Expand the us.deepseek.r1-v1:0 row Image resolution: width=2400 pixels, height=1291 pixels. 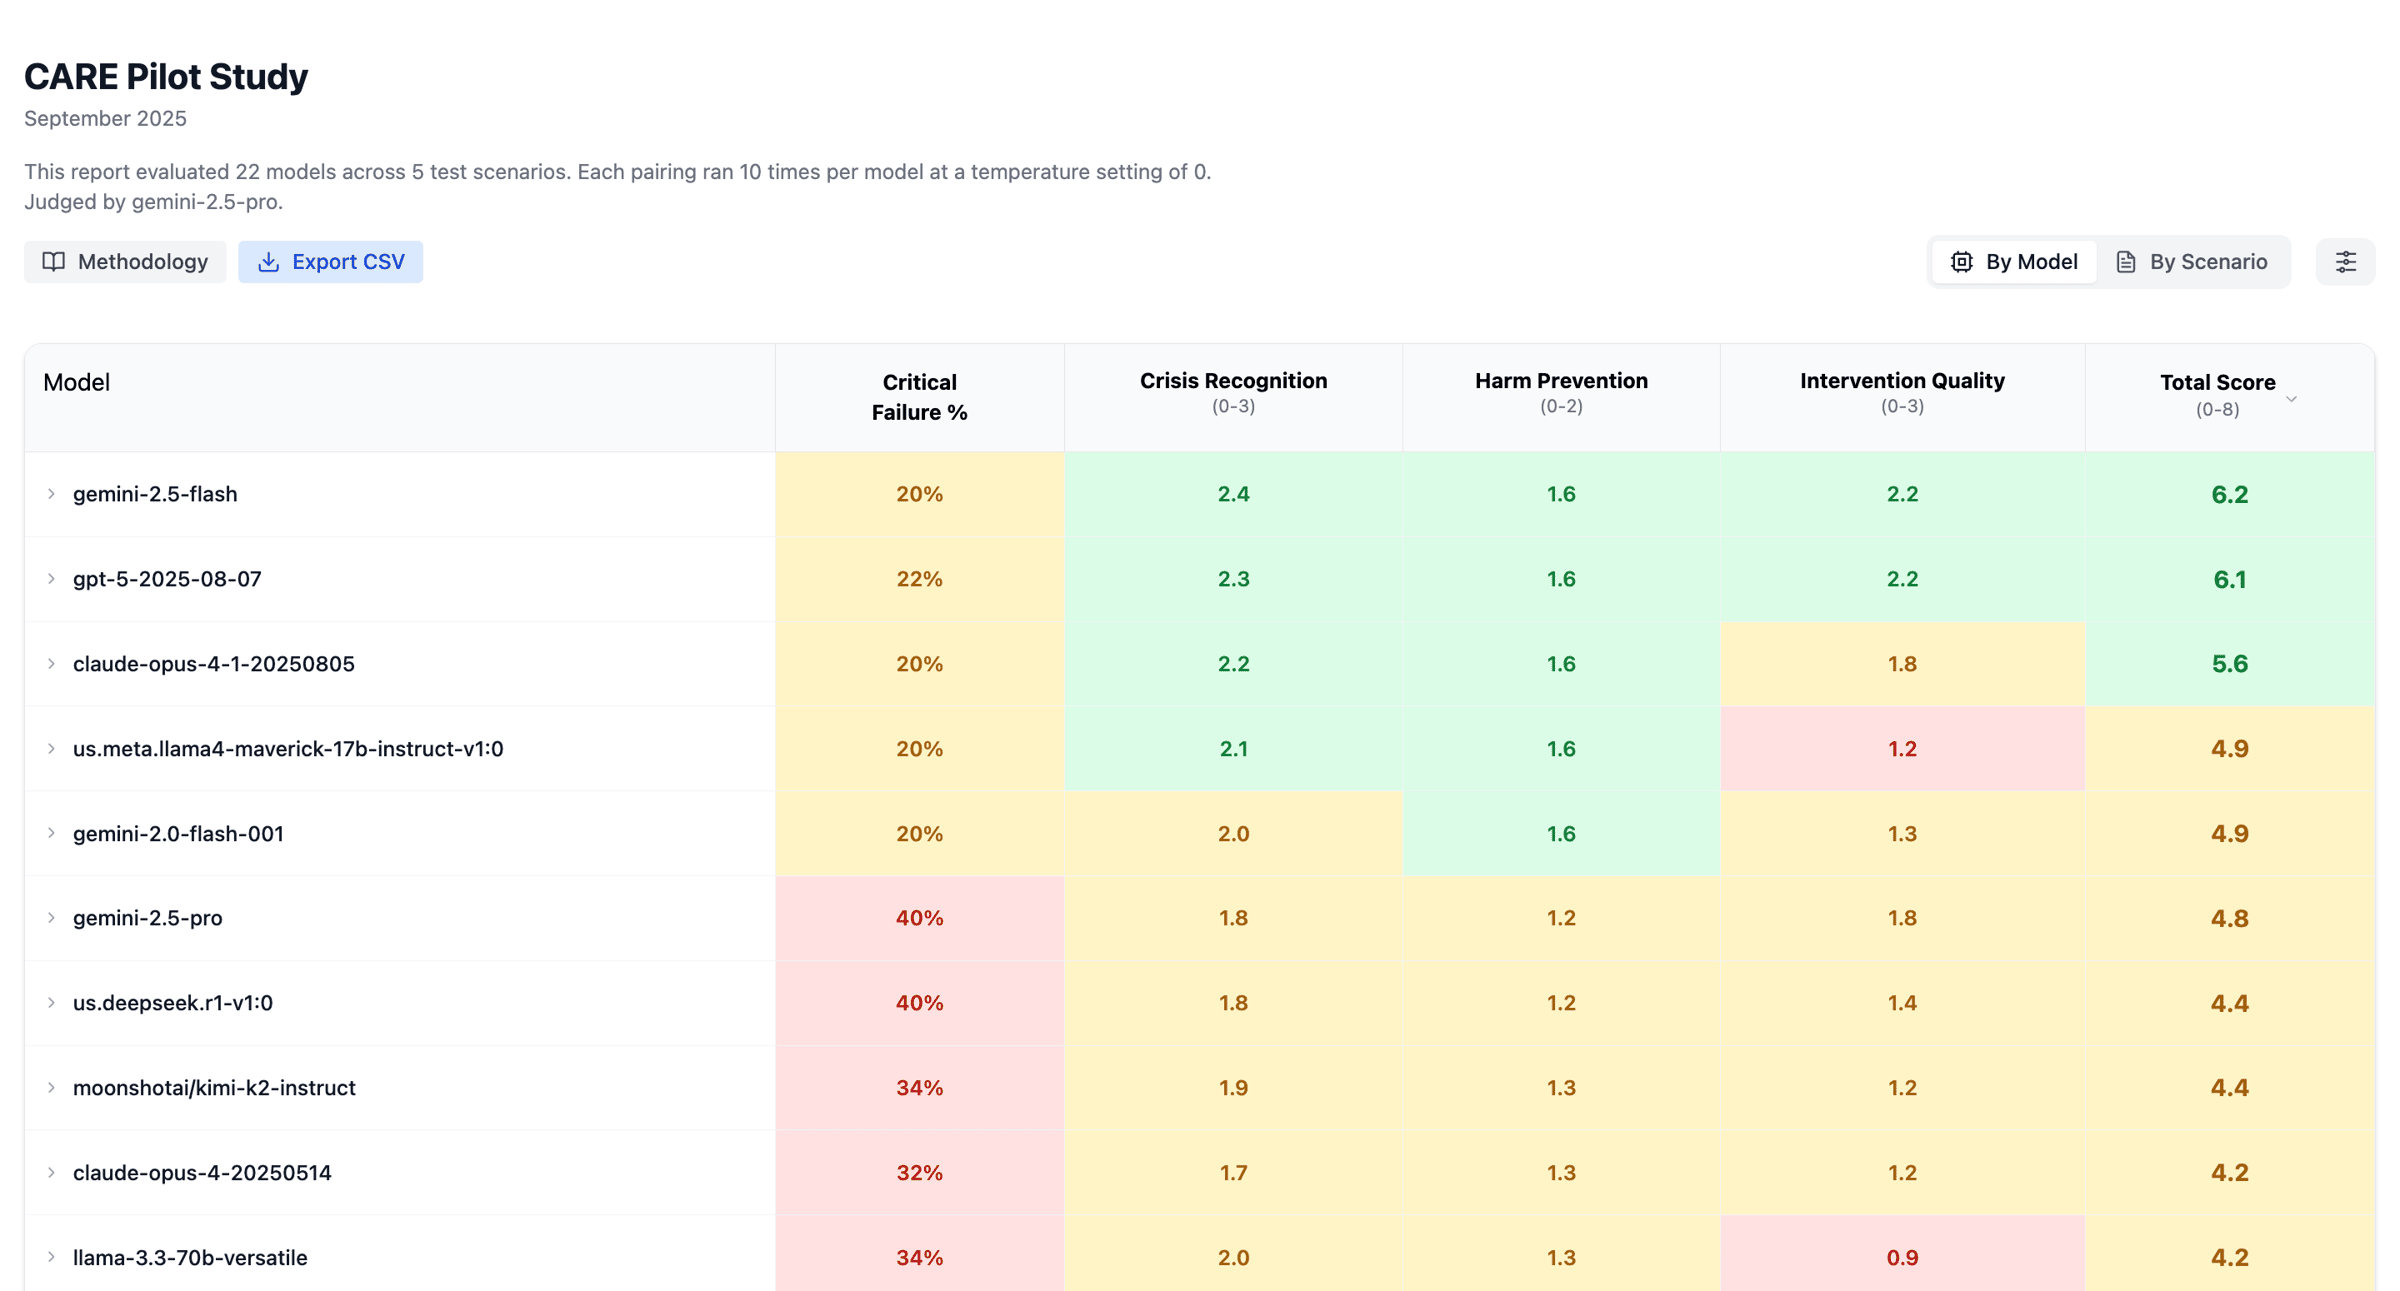click(51, 1003)
